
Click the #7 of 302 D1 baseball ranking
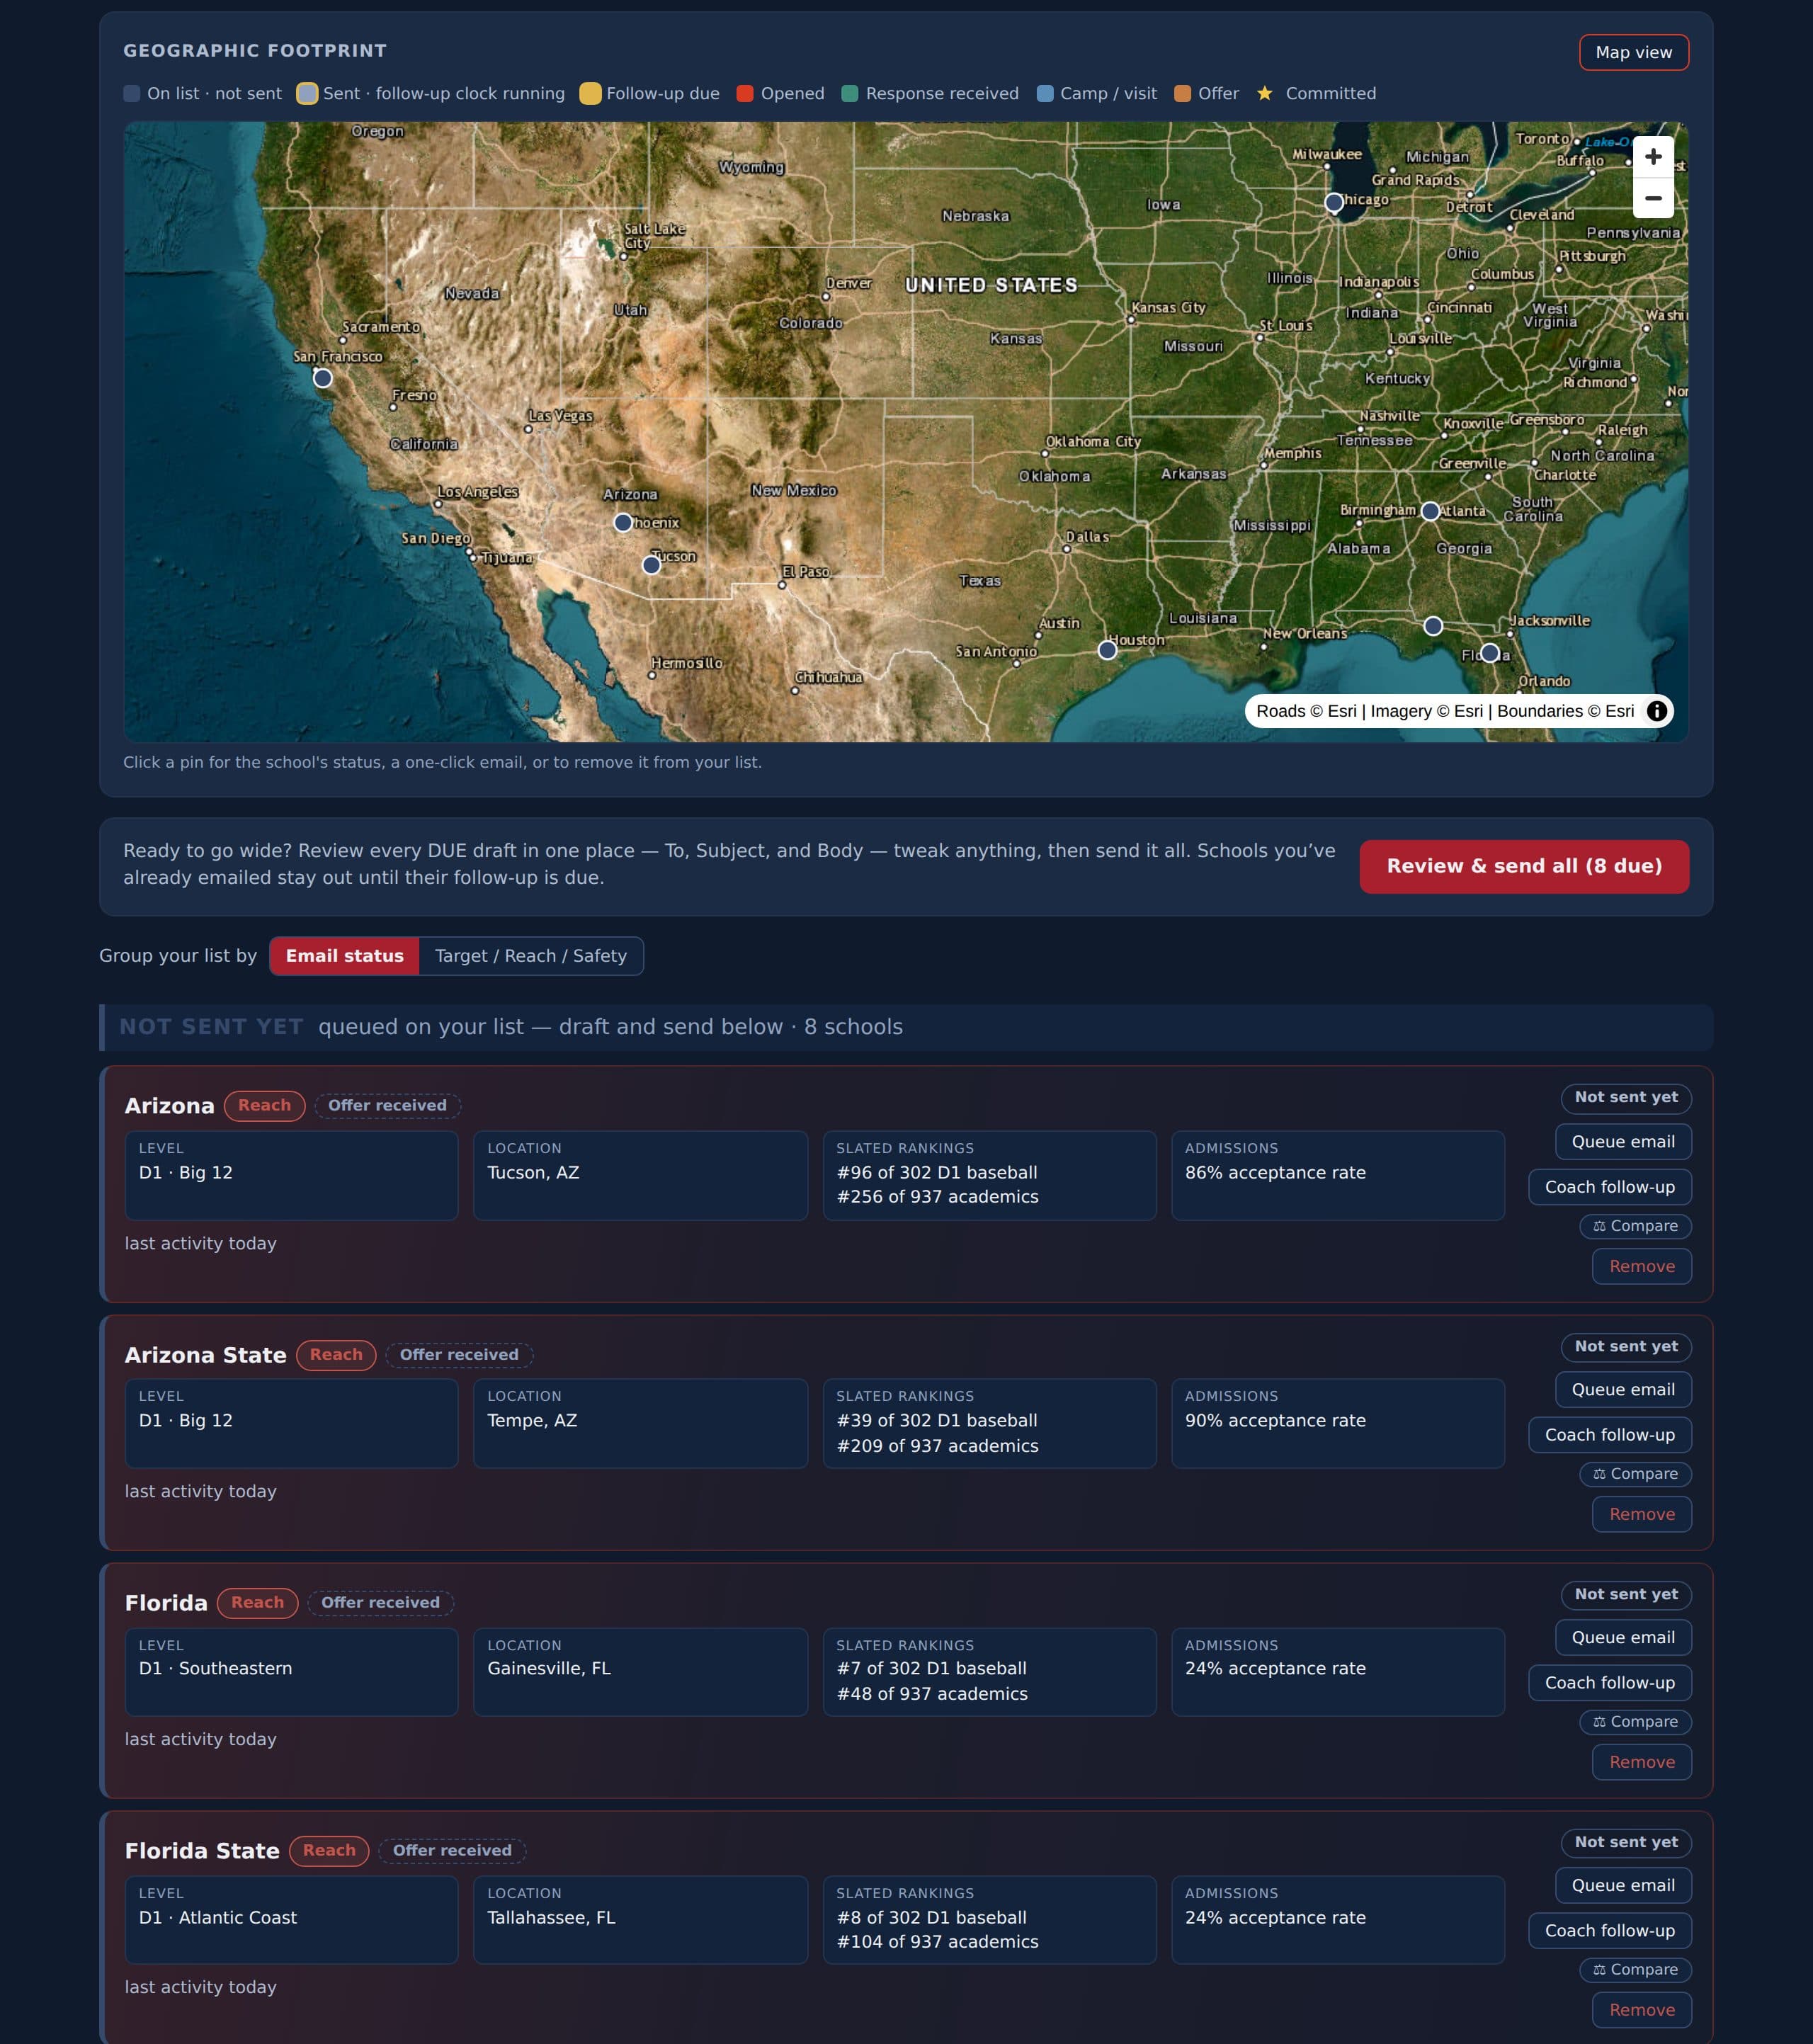tap(931, 1668)
